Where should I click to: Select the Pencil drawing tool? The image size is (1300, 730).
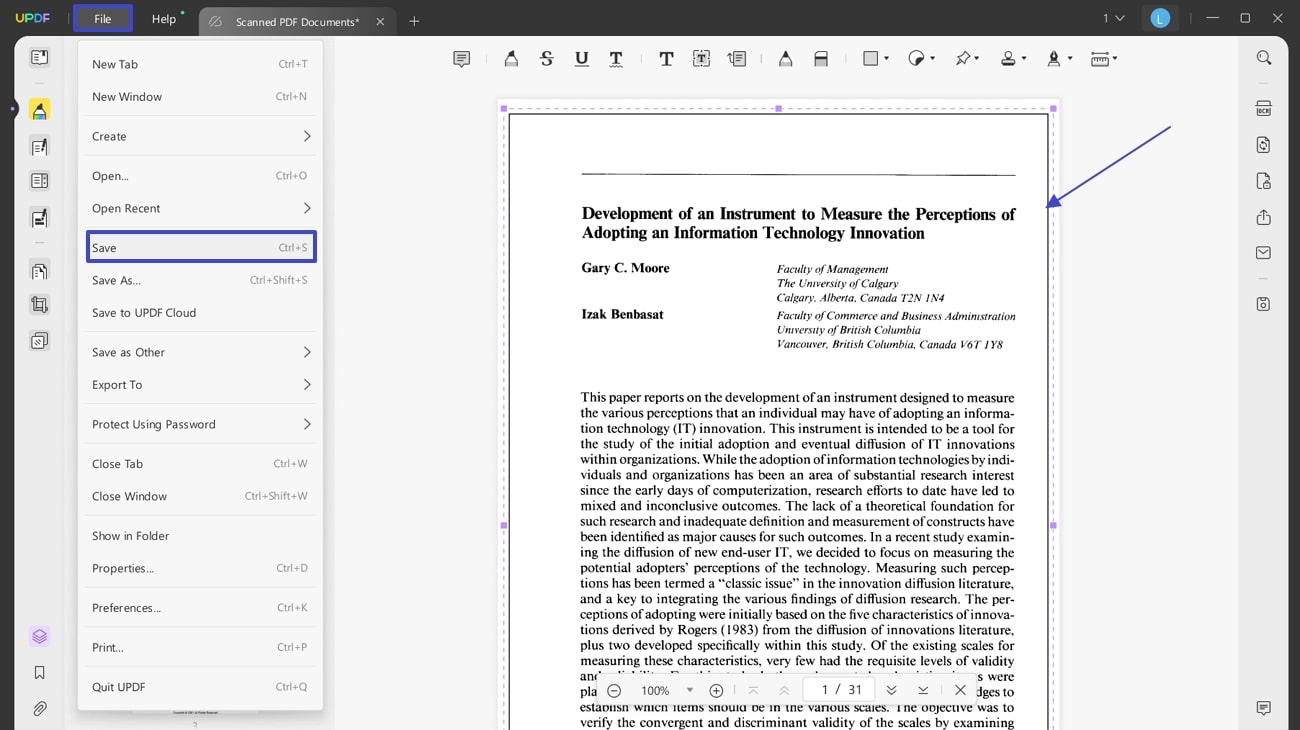point(785,58)
